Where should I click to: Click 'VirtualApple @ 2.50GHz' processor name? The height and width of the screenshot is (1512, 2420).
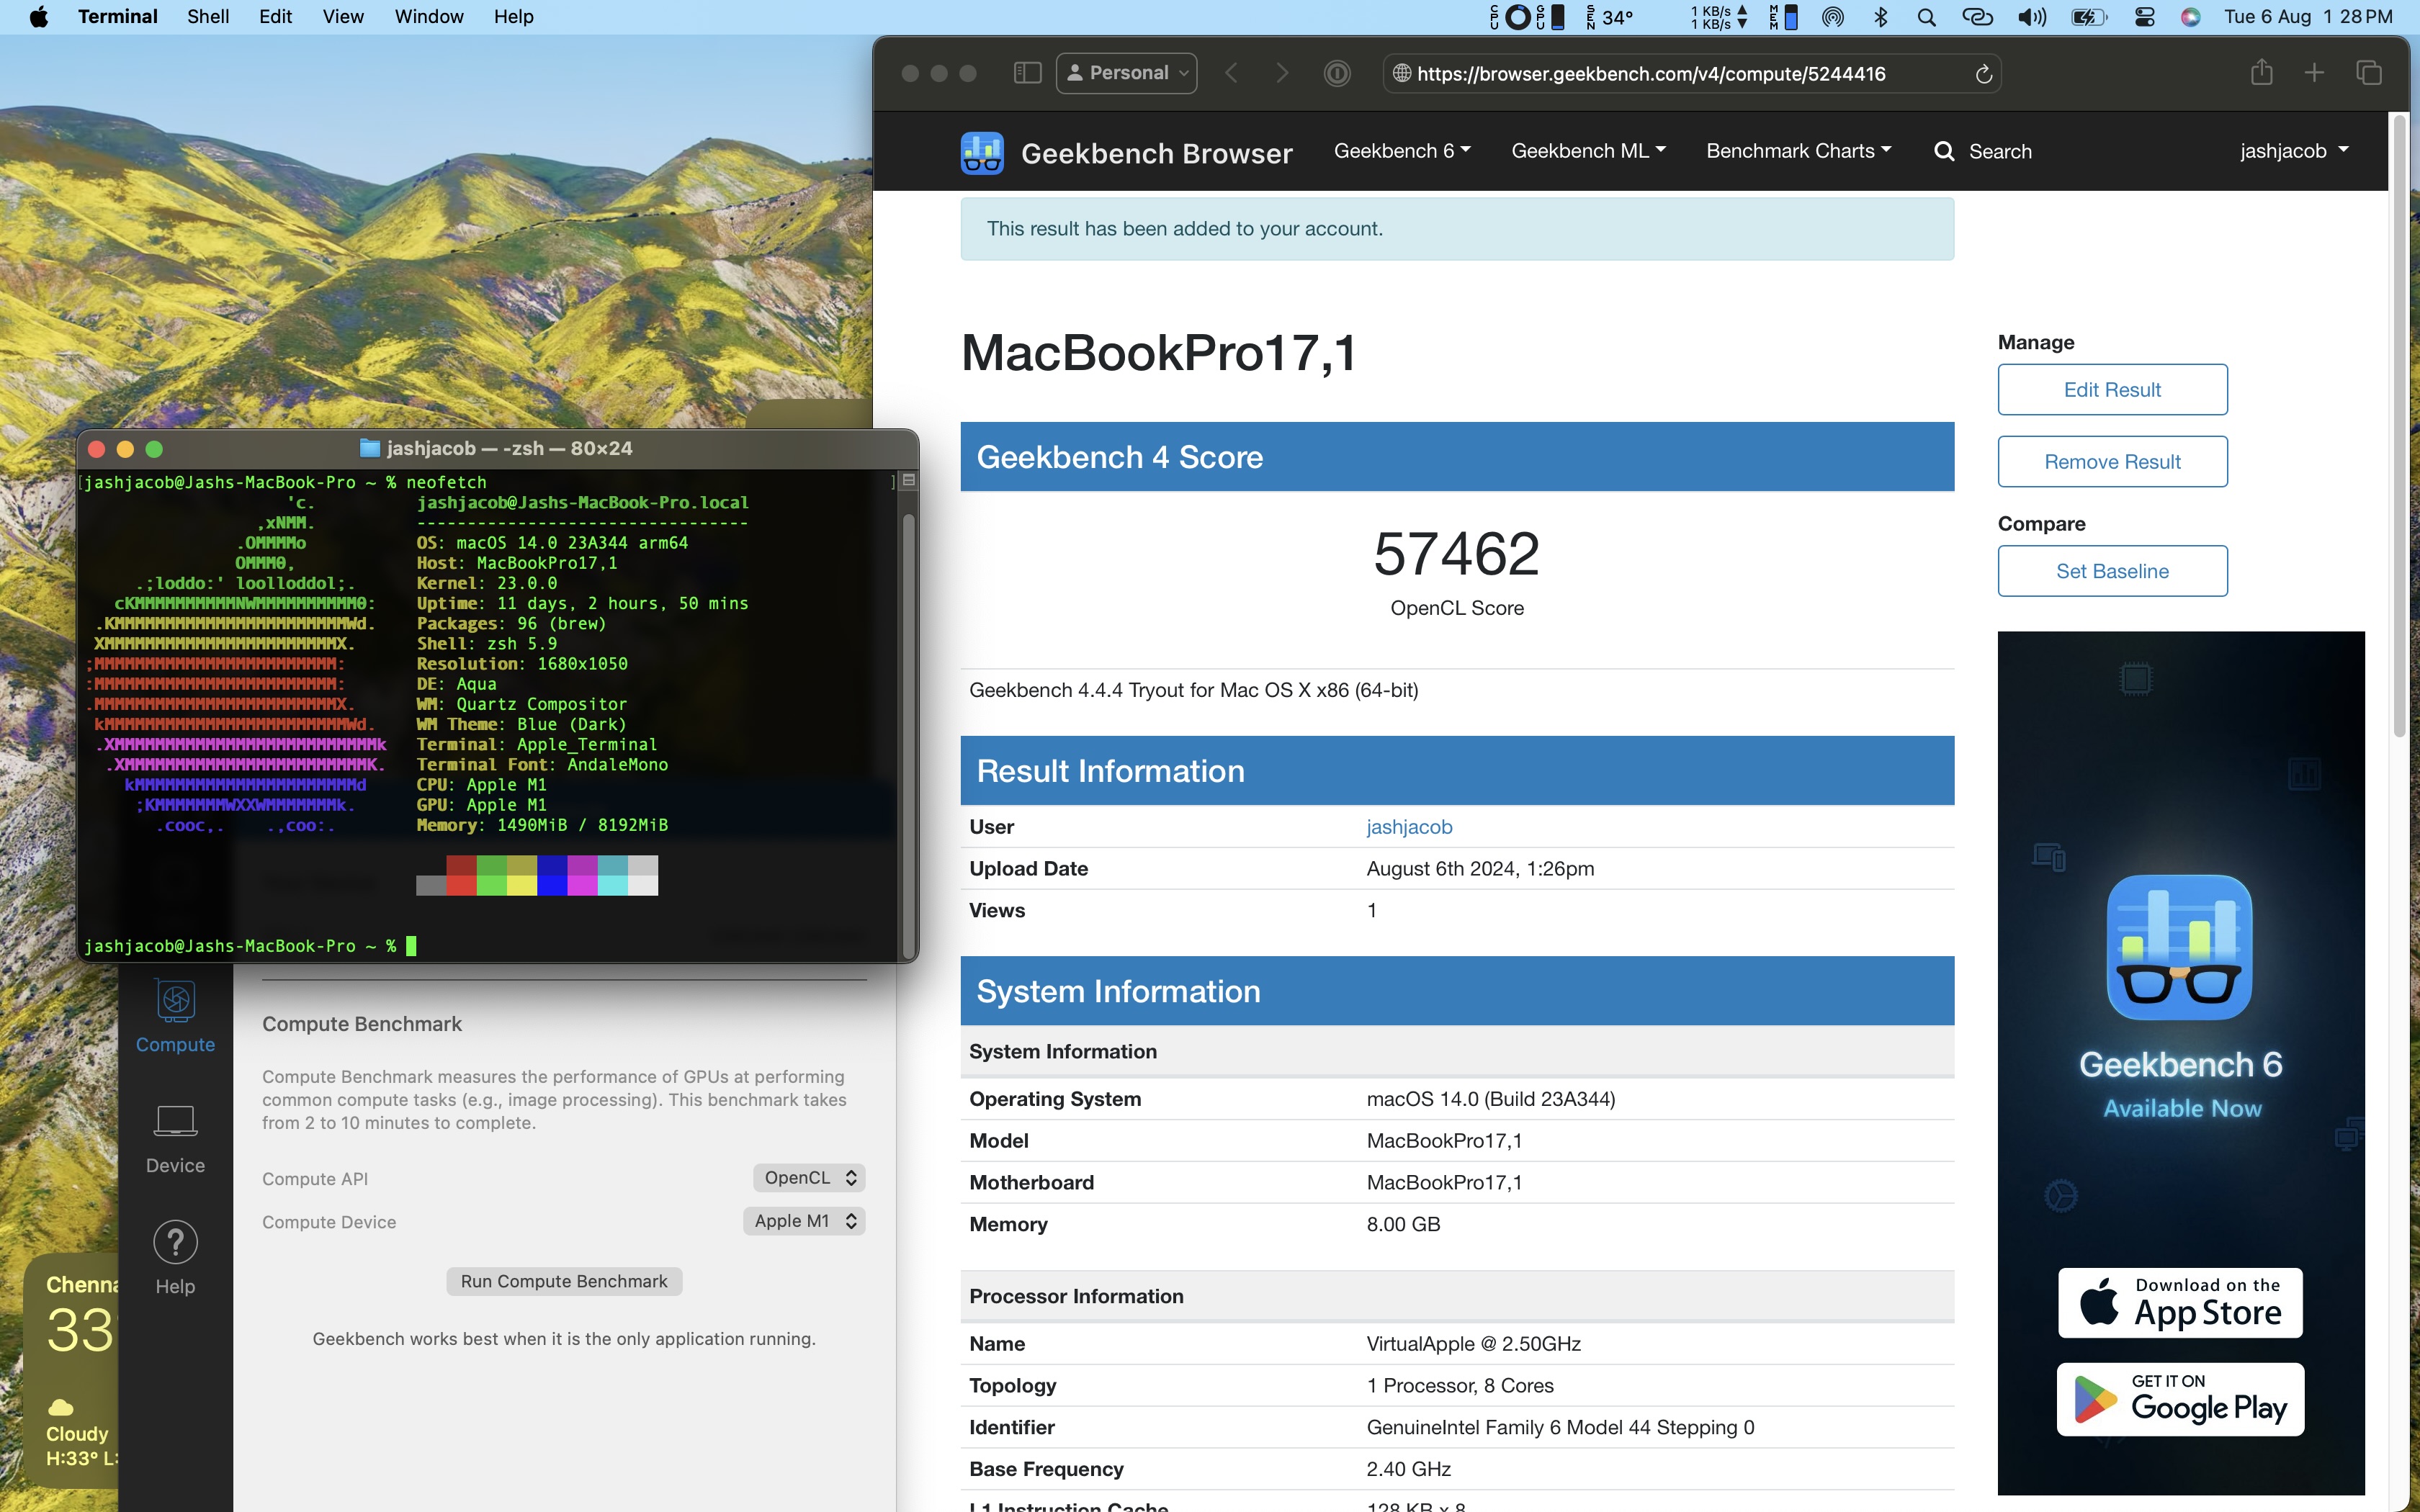(1473, 1344)
